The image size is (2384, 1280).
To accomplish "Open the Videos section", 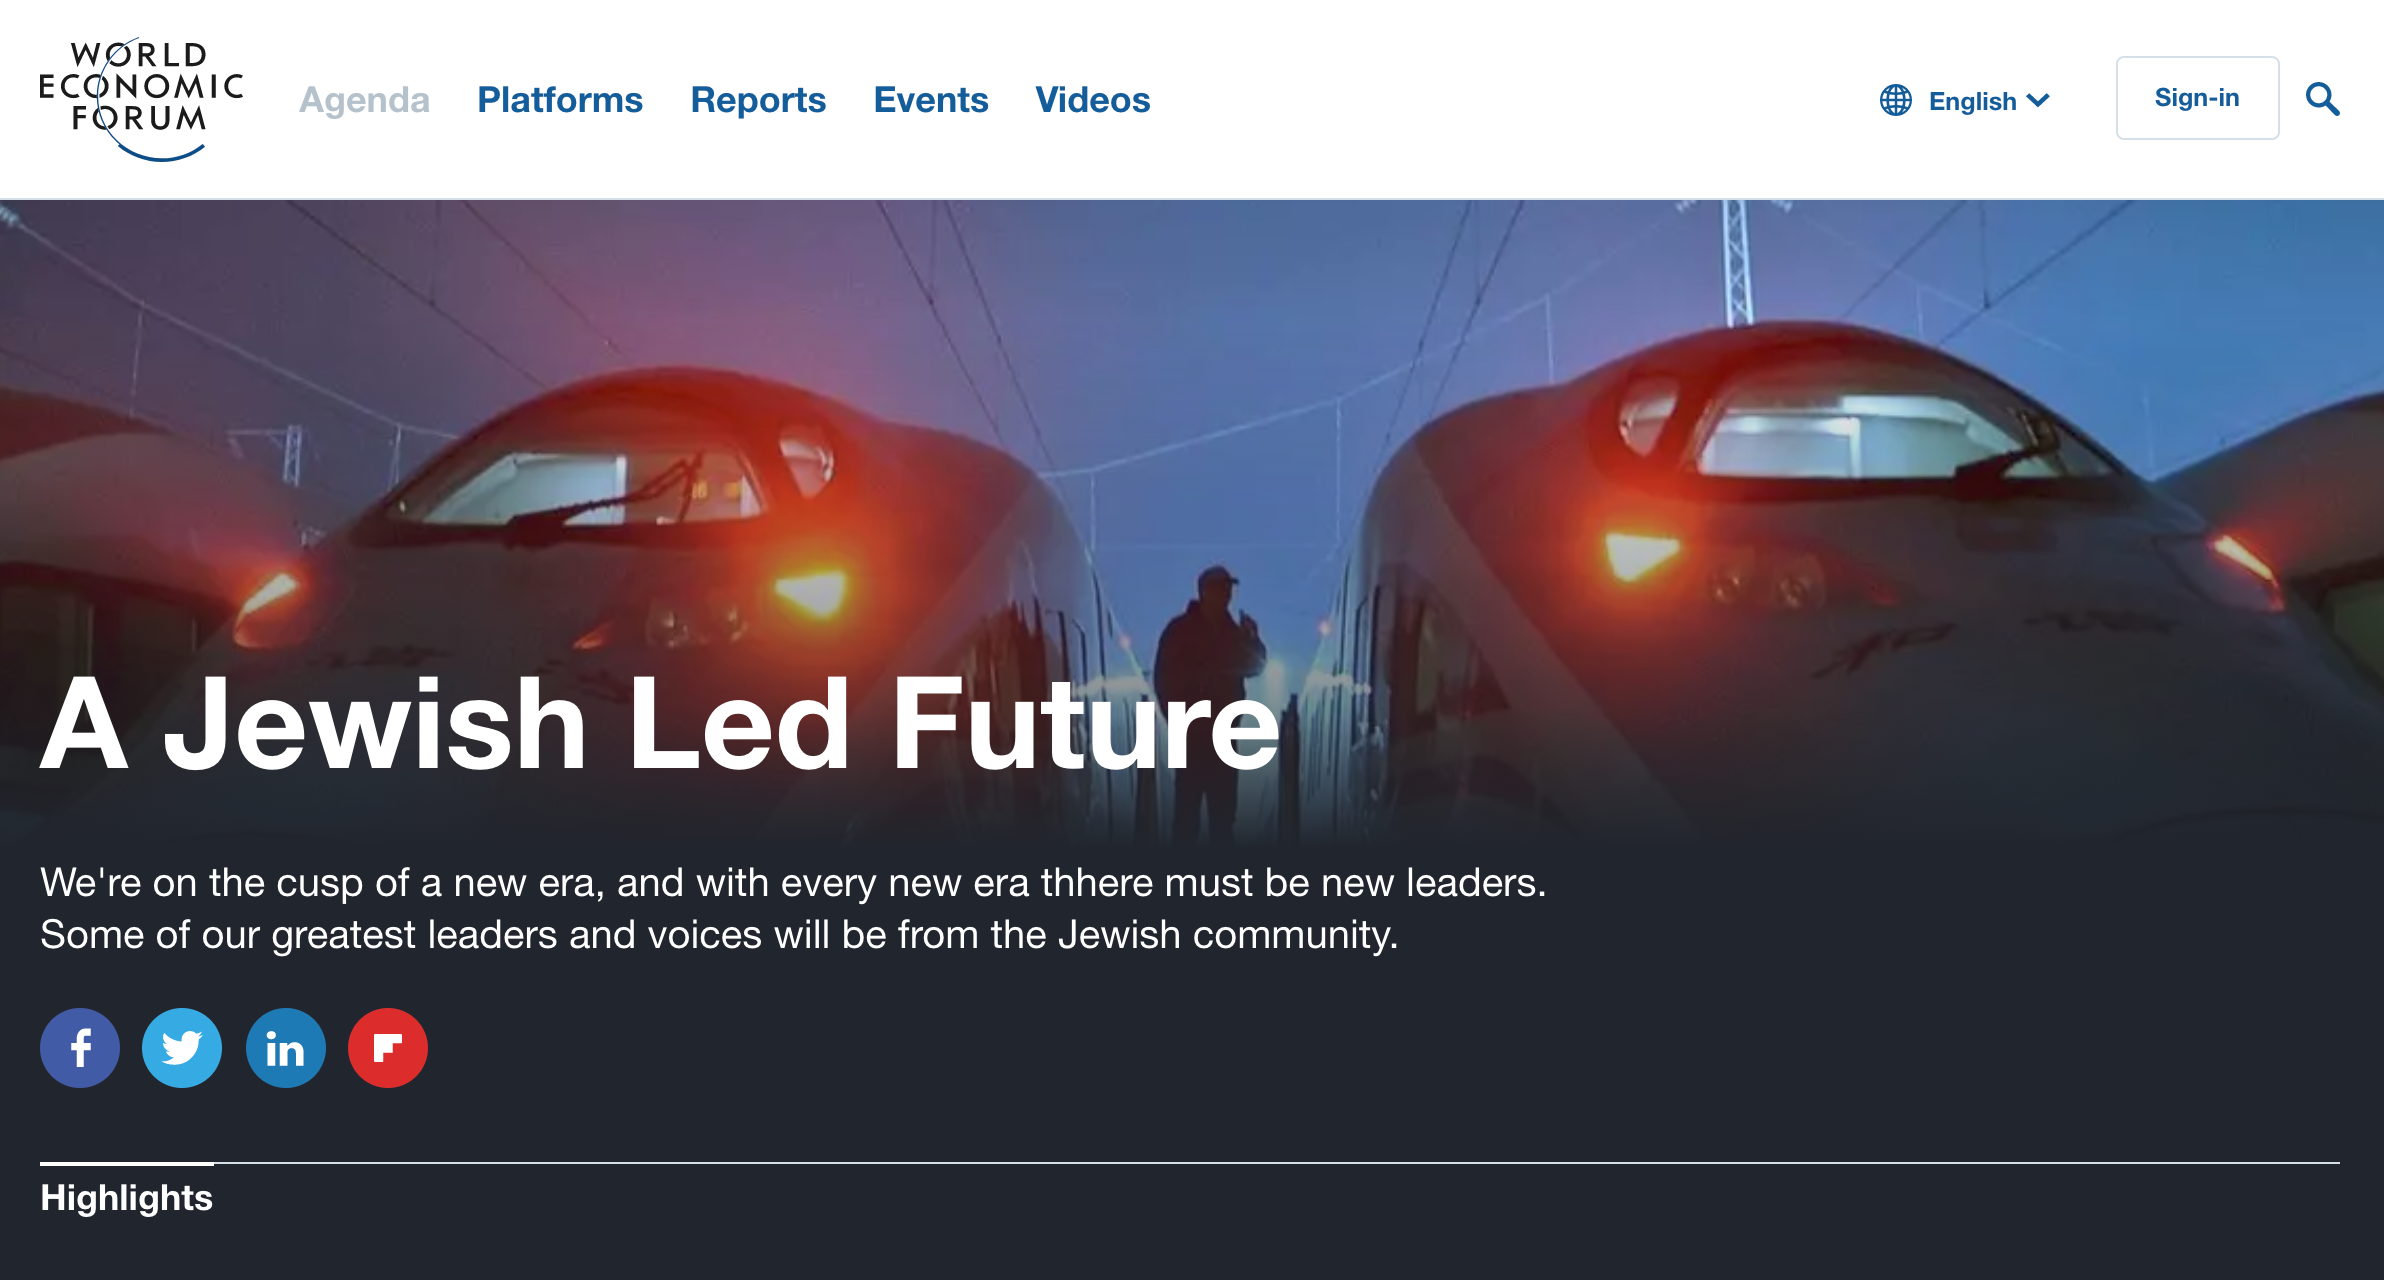I will (x=1093, y=99).
